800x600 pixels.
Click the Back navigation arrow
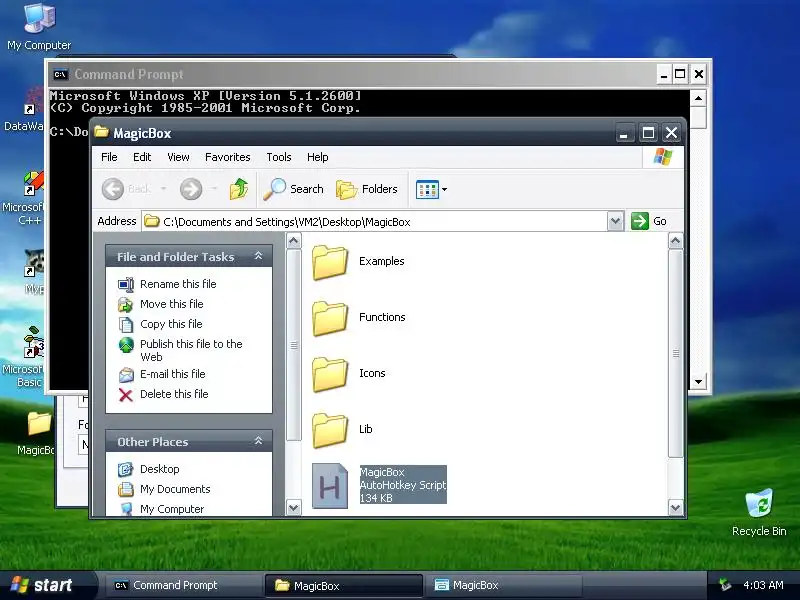[113, 189]
